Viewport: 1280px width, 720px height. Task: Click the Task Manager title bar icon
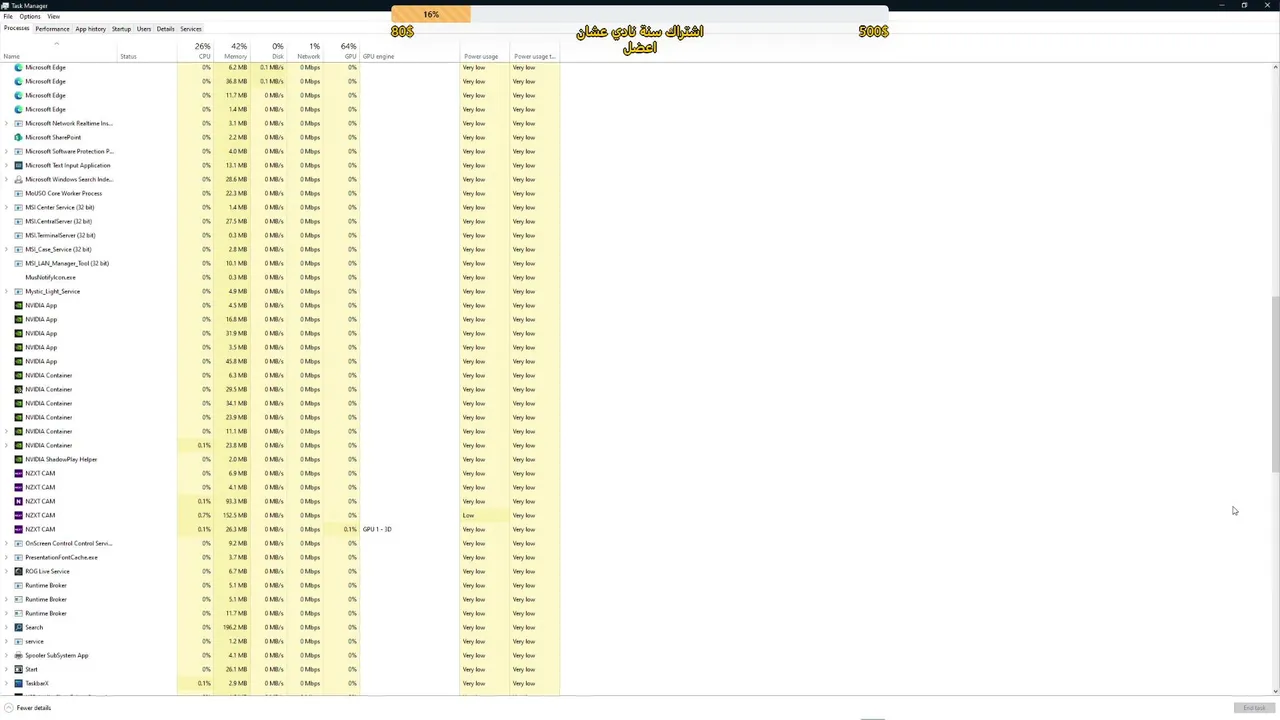click(6, 5)
